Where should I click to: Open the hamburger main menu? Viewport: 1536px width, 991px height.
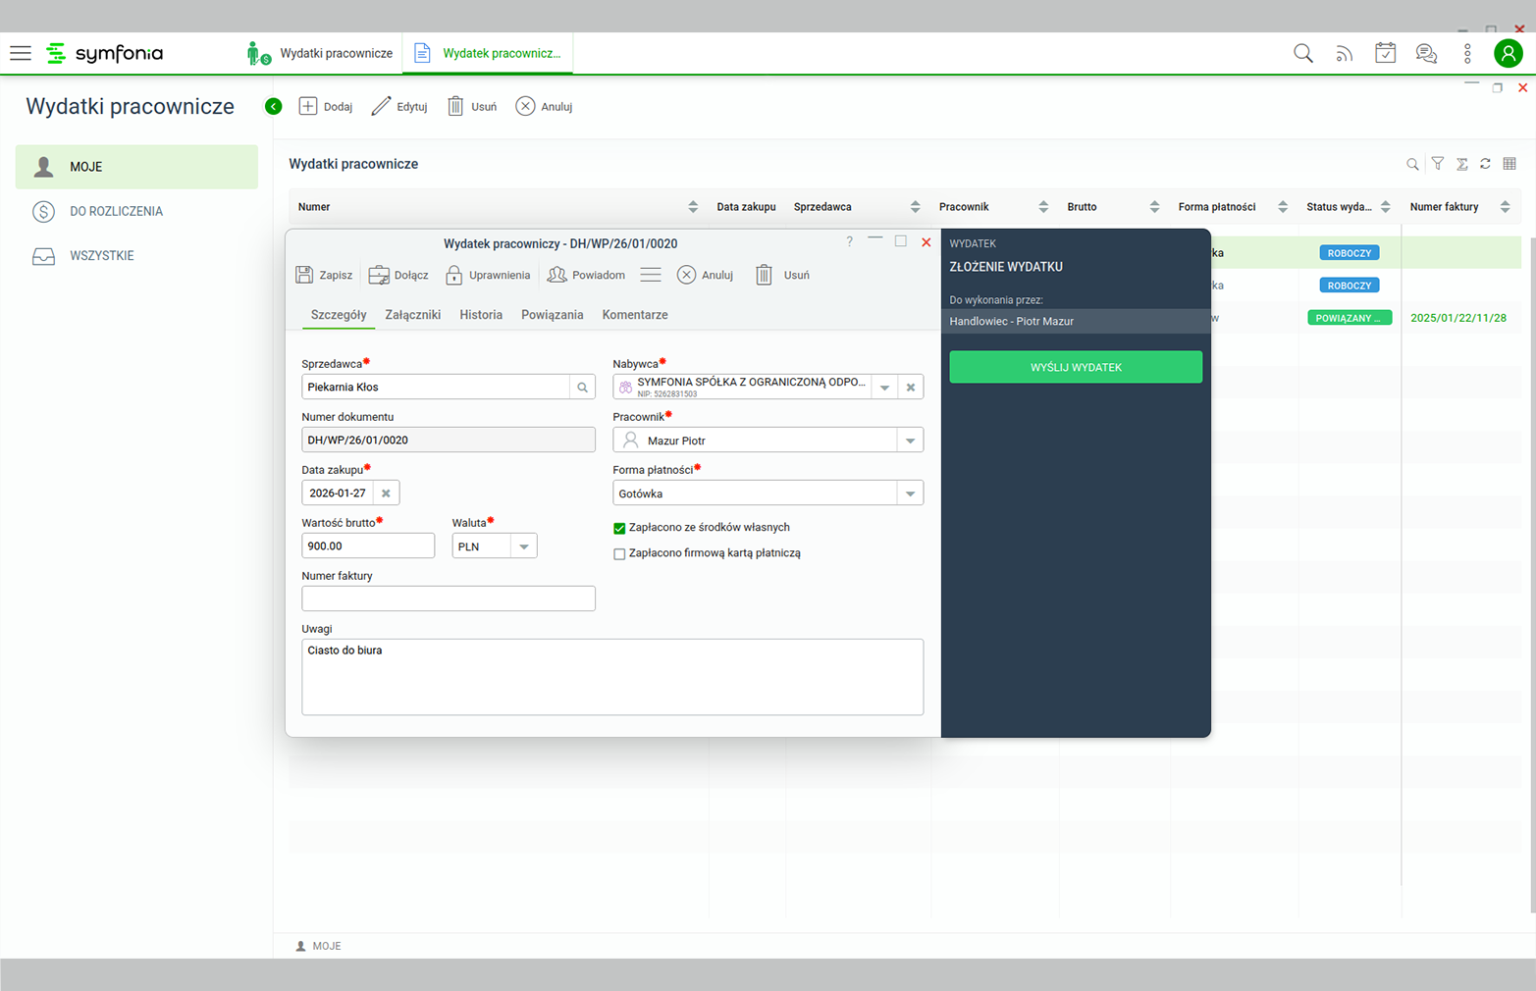pos(20,53)
